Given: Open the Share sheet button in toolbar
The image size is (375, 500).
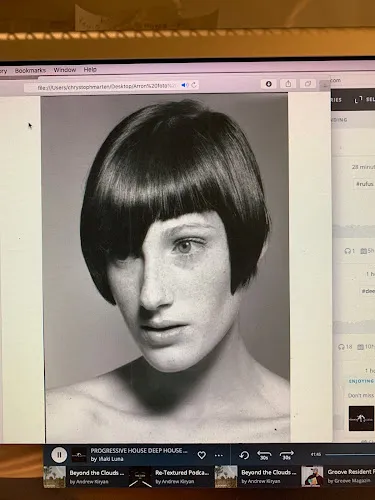Looking at the screenshot, I should pyautogui.click(x=288, y=84).
